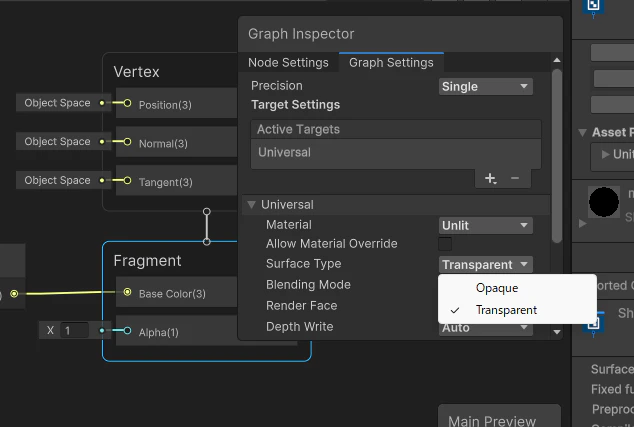This screenshot has height=427, width=634.
Task: Collapse the Universal settings foldout
Action: [252, 205]
